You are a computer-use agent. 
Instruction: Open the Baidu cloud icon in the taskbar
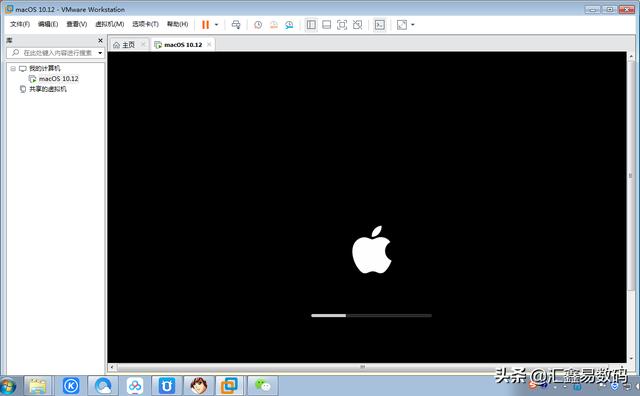[135, 386]
